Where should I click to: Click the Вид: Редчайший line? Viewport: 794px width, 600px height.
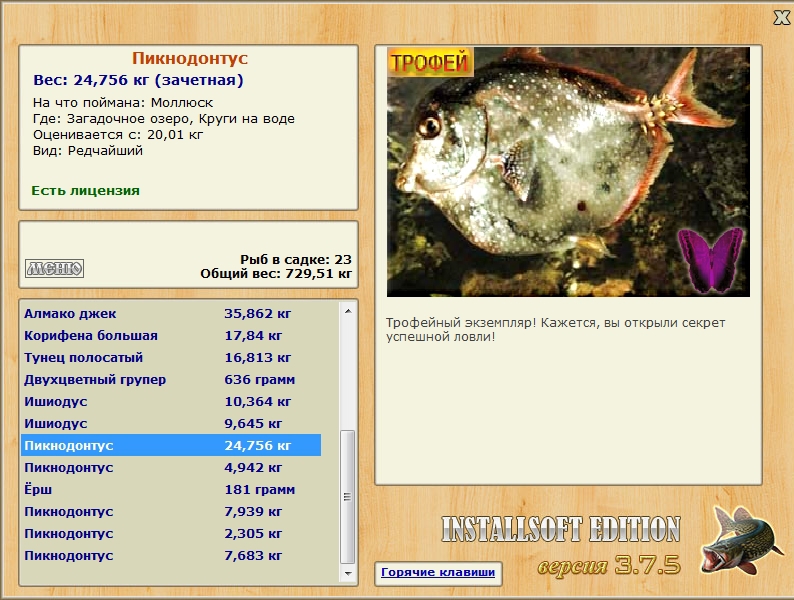(88, 151)
